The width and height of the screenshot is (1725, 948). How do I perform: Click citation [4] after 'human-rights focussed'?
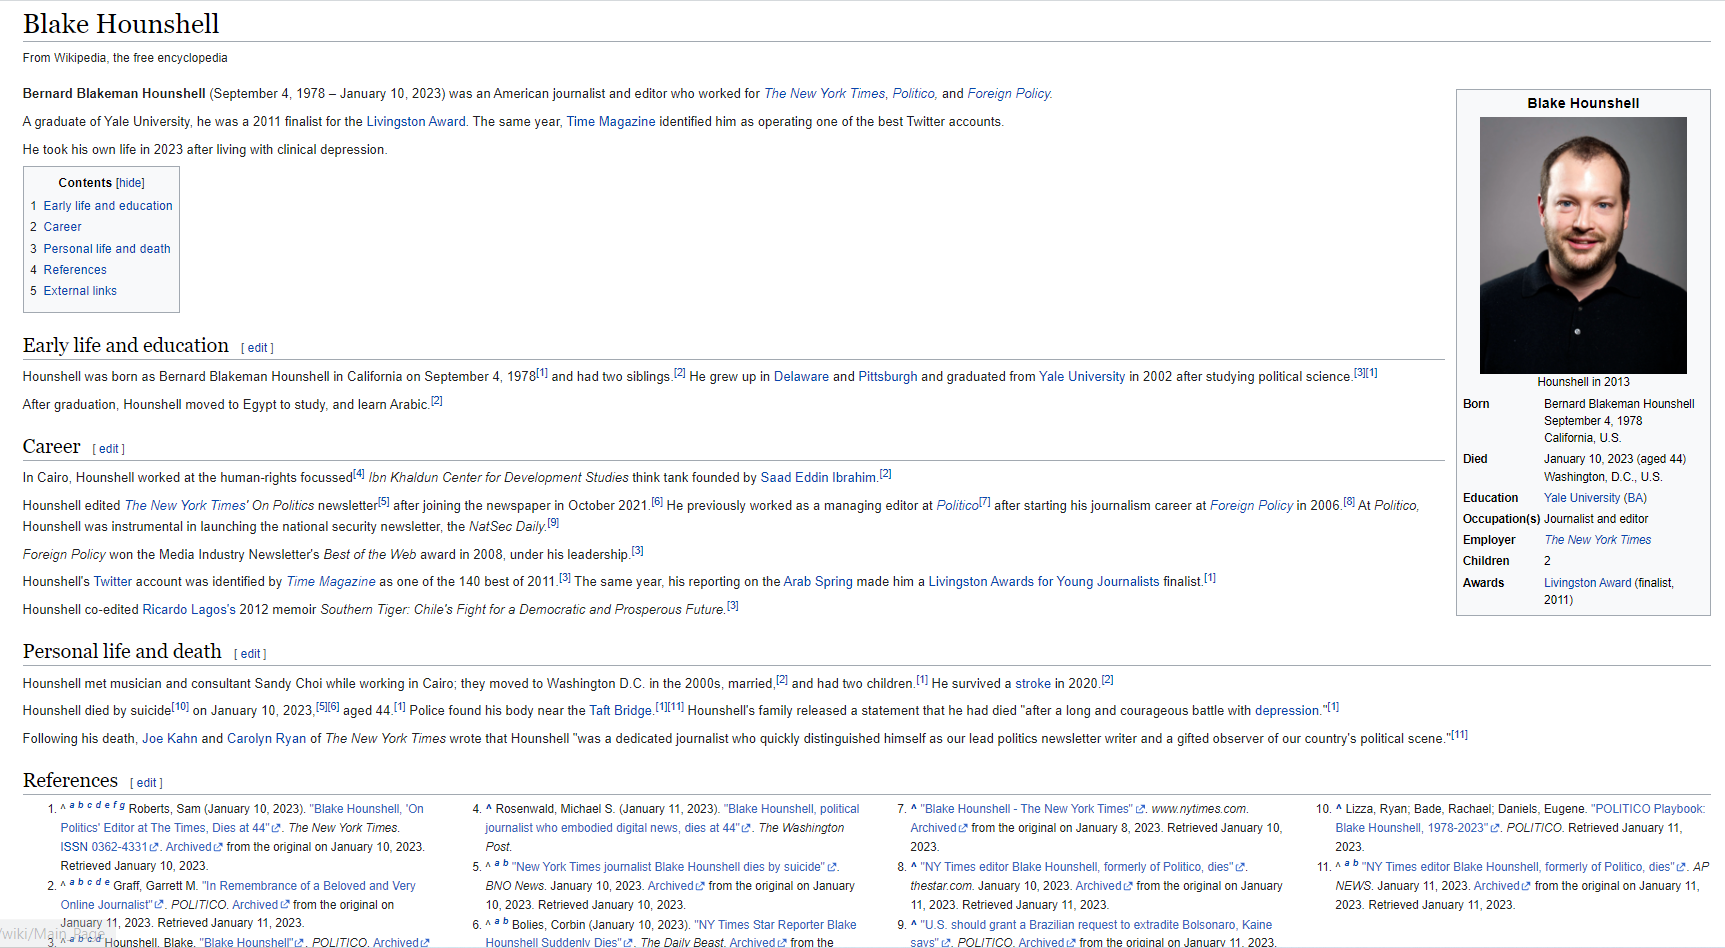(x=359, y=474)
